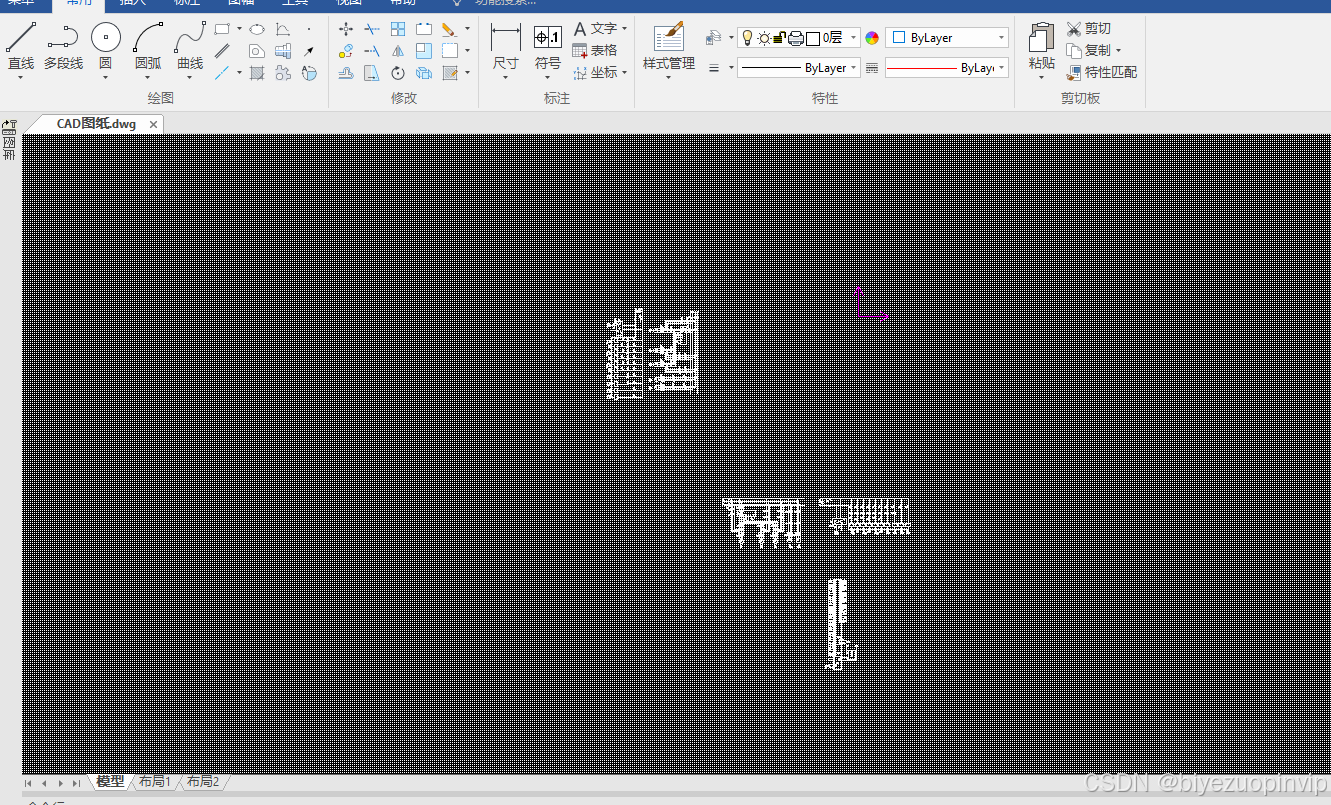Switch to the 布局1 layout tab
Screen dimensions: 1331x805
click(x=155, y=782)
